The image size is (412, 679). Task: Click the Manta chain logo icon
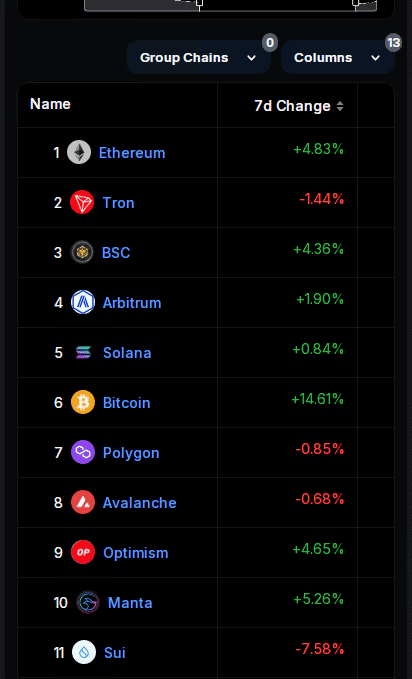tap(88, 602)
